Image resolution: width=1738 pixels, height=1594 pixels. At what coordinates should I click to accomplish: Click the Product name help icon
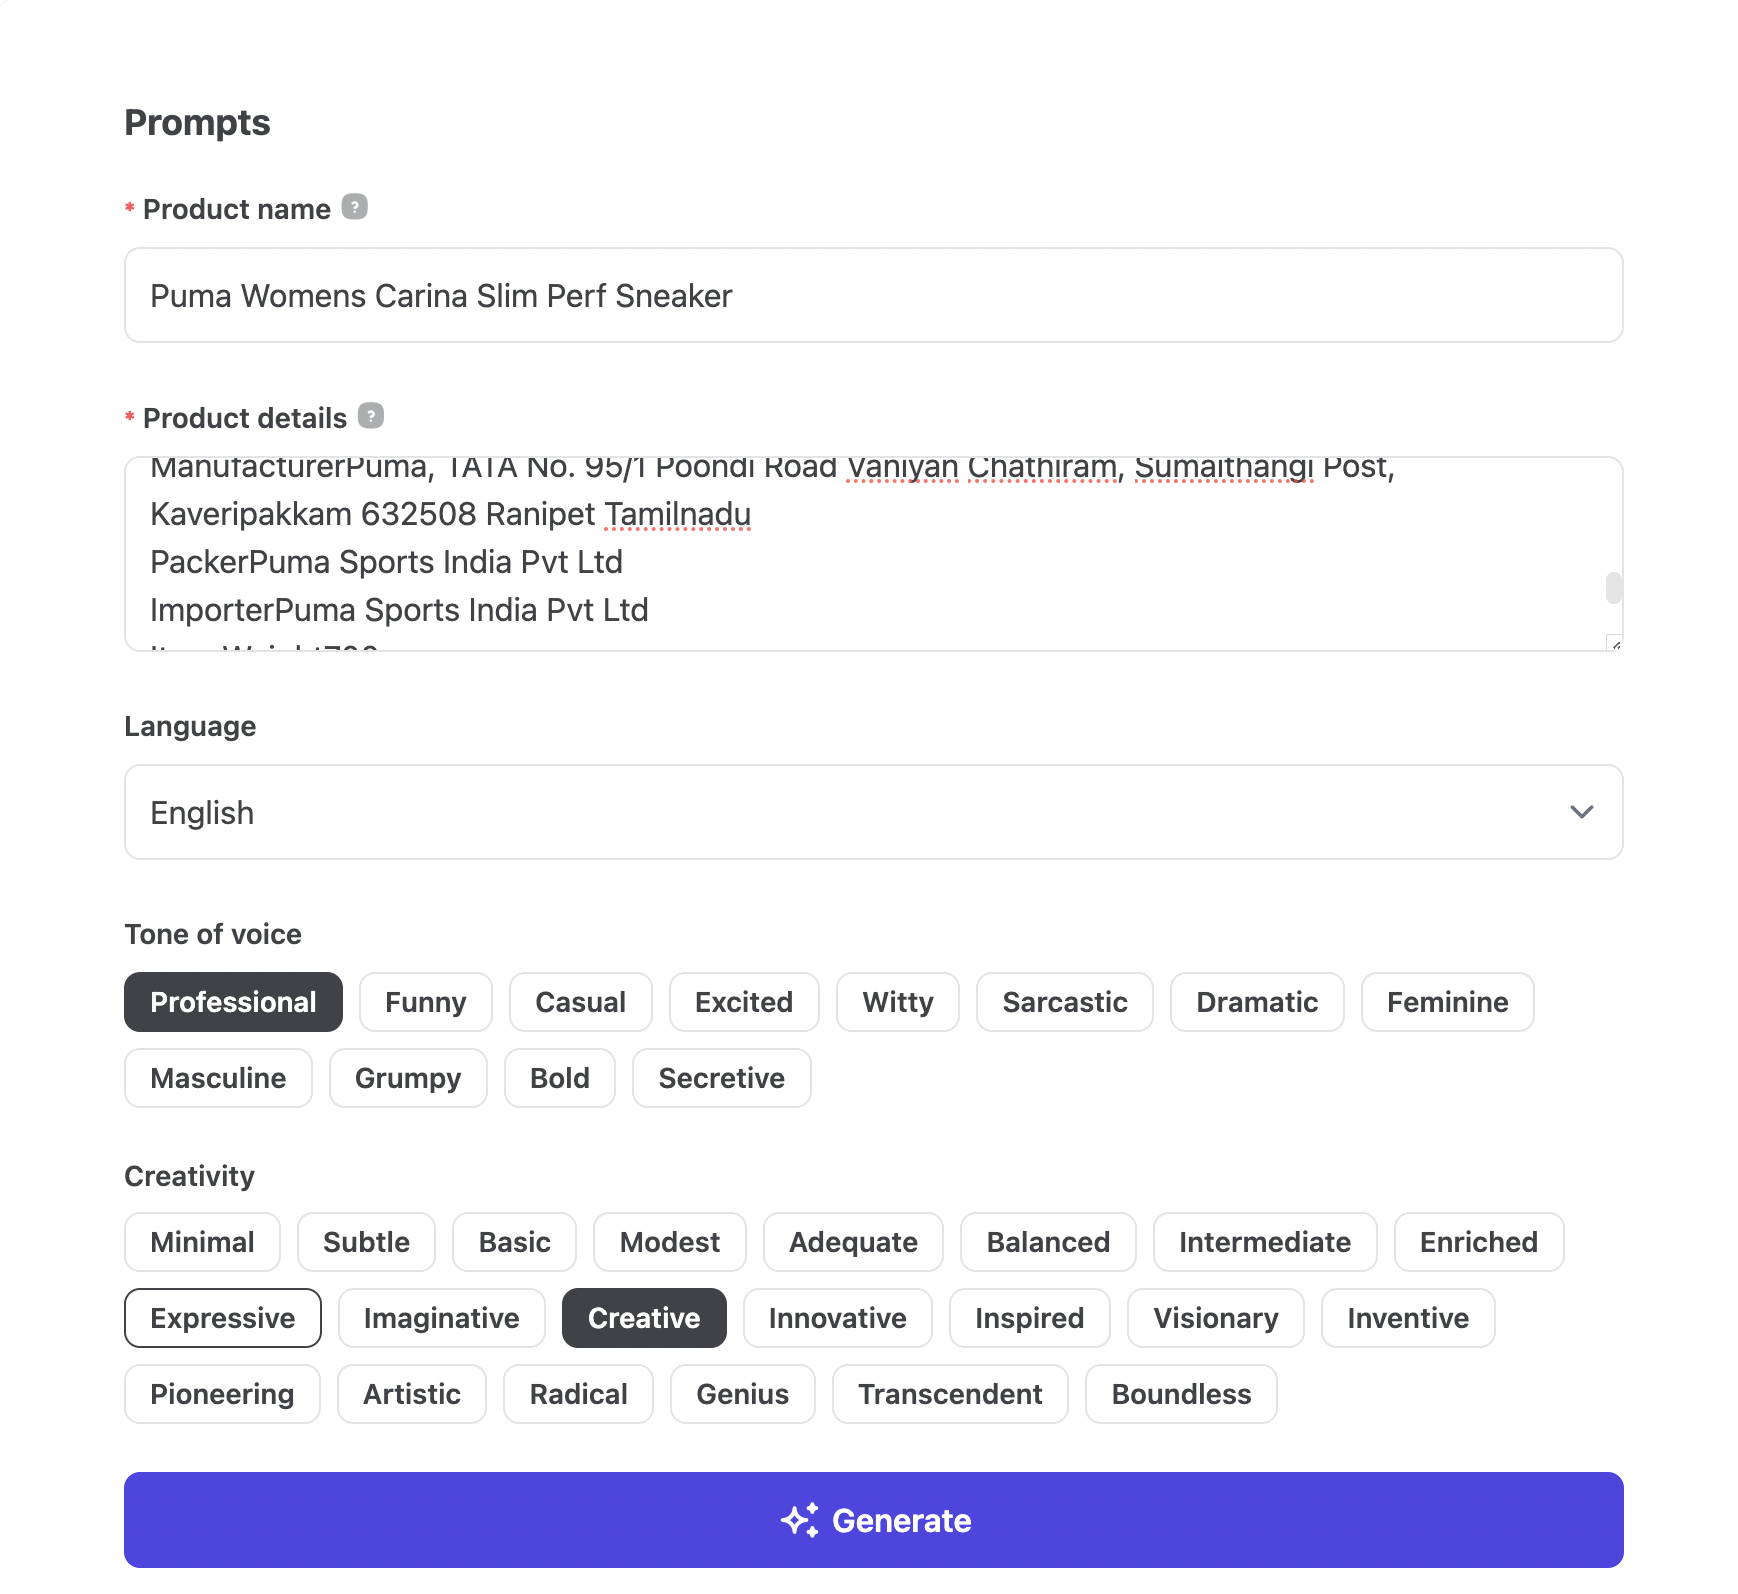click(x=355, y=207)
